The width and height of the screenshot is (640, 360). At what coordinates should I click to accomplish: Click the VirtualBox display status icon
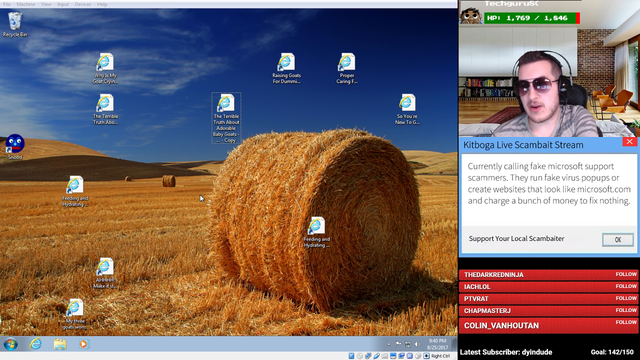coord(393,356)
